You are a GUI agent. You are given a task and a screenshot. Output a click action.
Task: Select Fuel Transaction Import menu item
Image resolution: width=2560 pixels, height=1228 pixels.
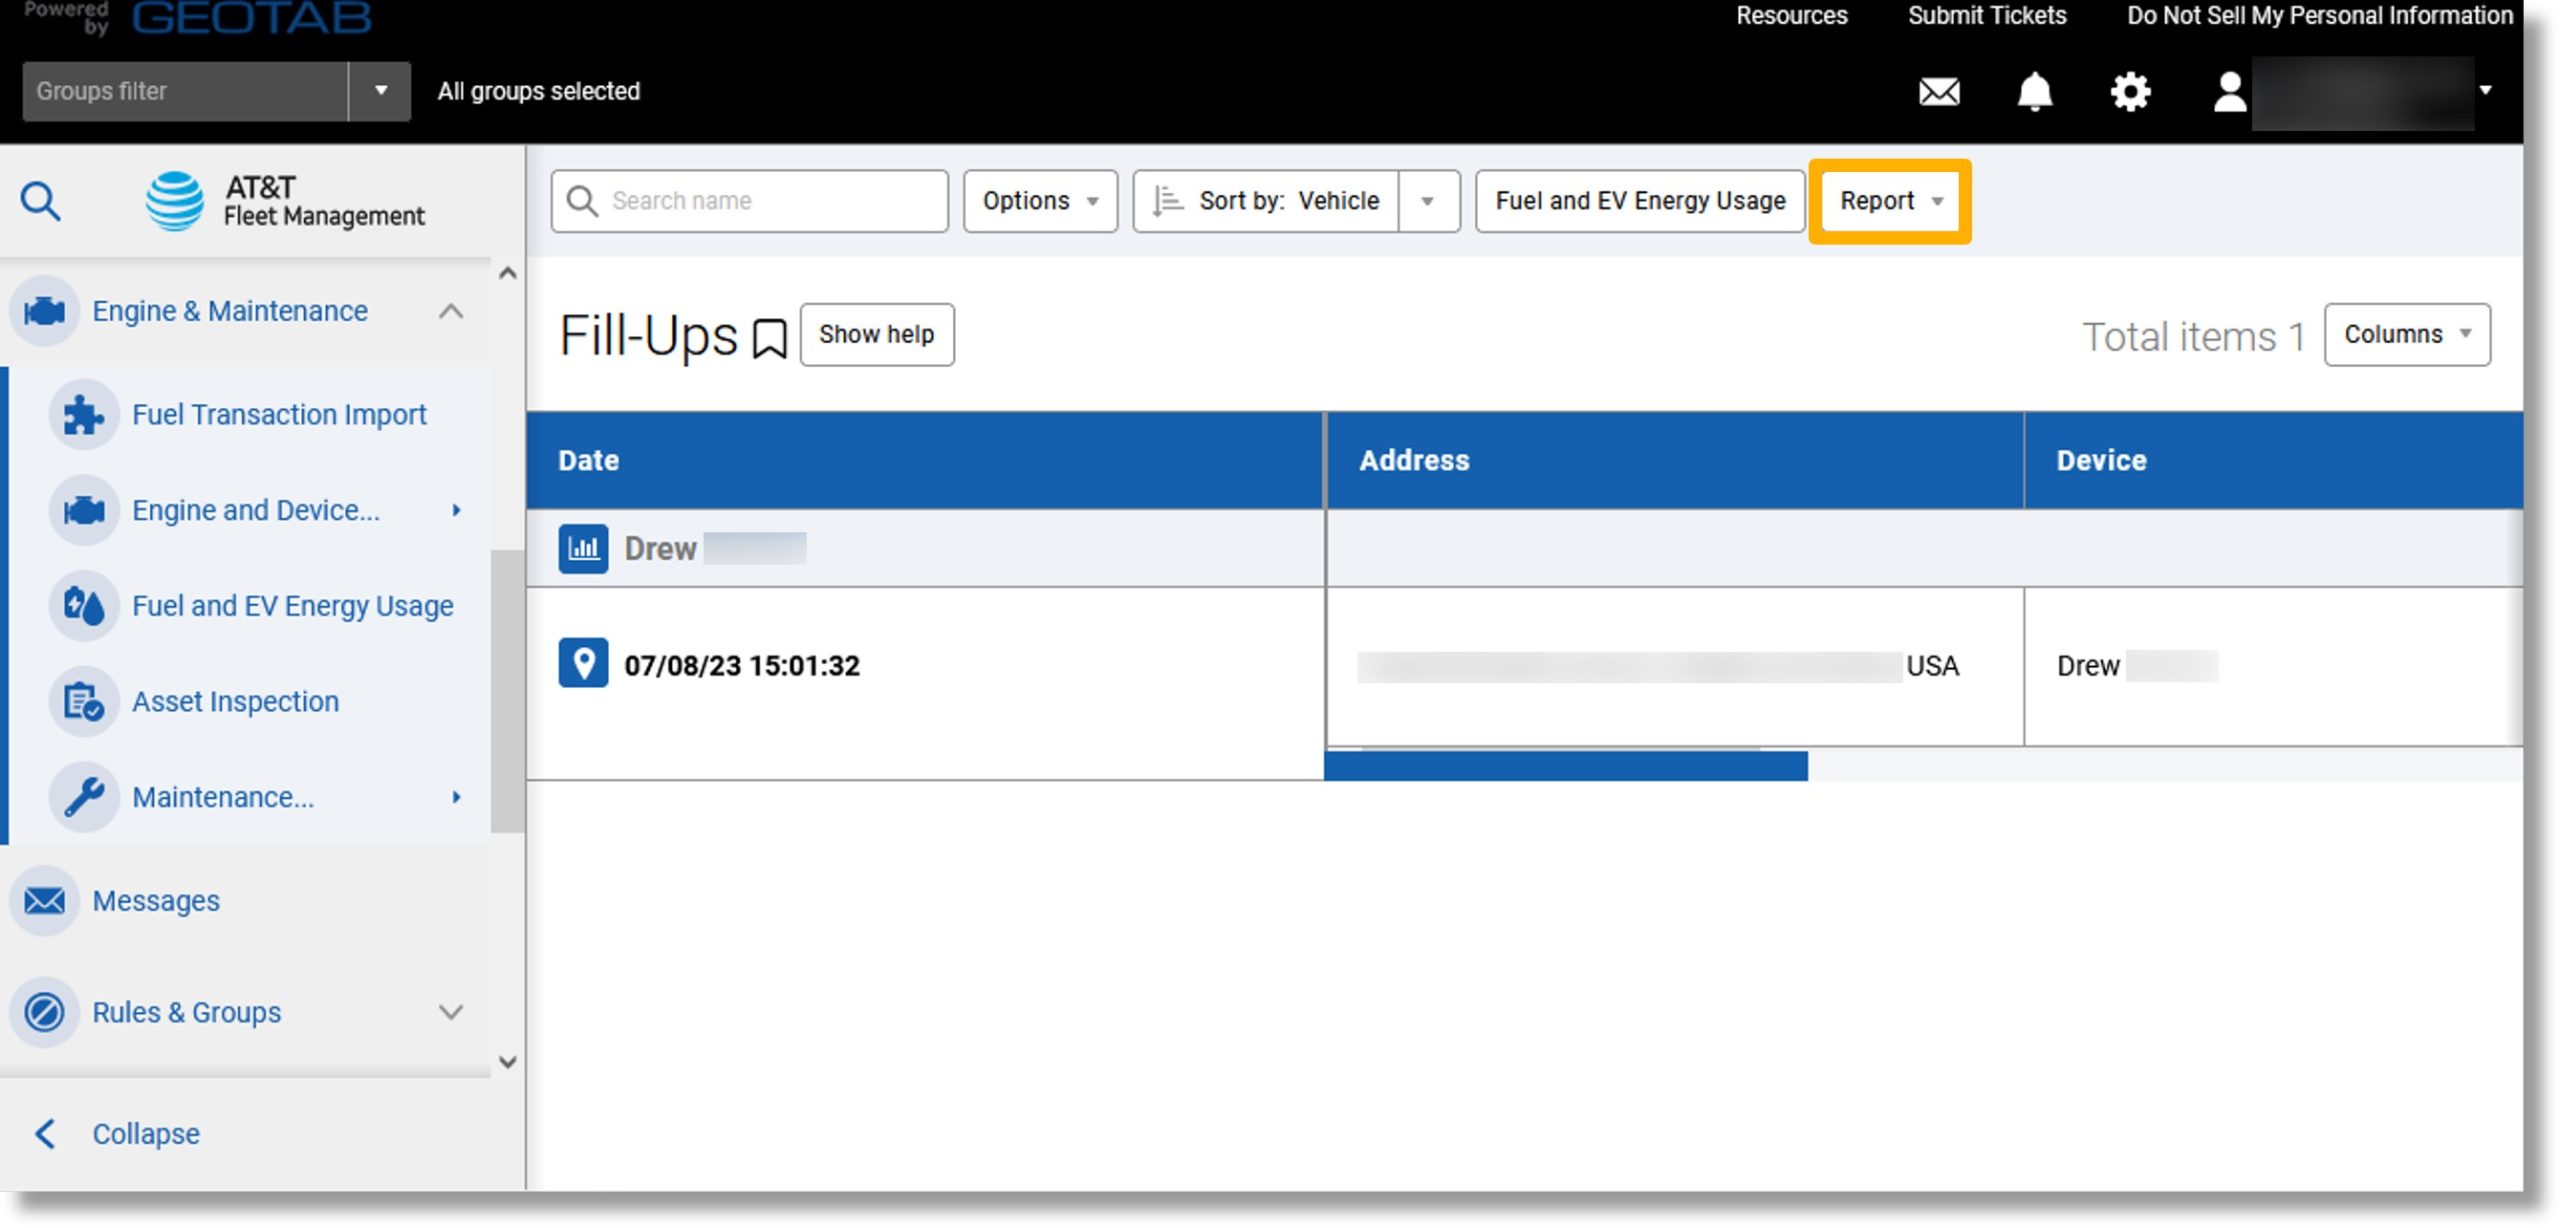coord(279,415)
